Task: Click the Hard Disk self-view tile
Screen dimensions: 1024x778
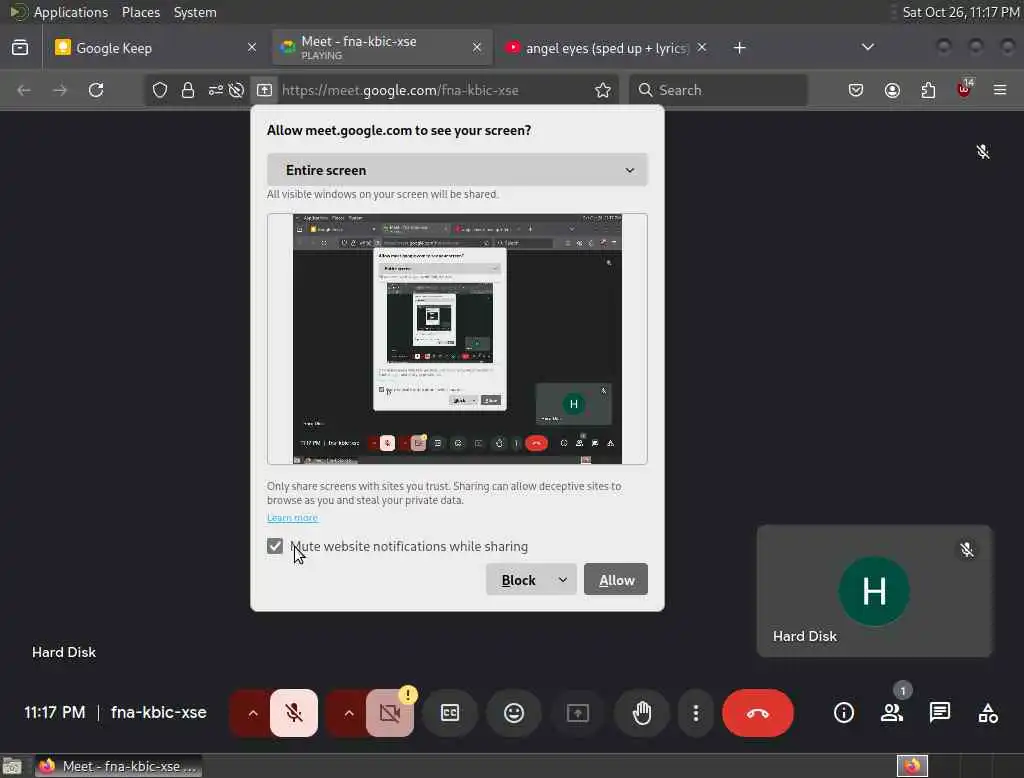Action: click(874, 591)
